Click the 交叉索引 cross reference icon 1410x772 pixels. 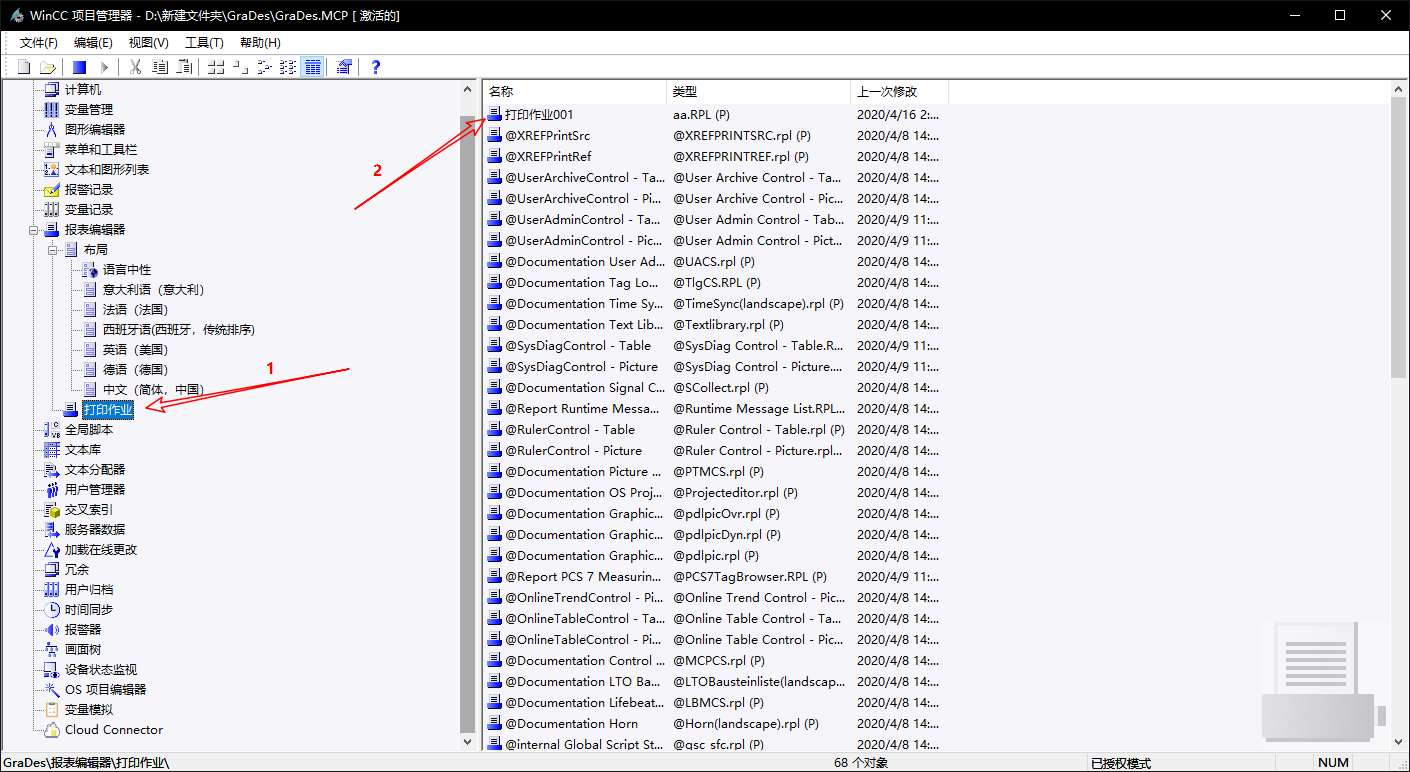[x=52, y=510]
